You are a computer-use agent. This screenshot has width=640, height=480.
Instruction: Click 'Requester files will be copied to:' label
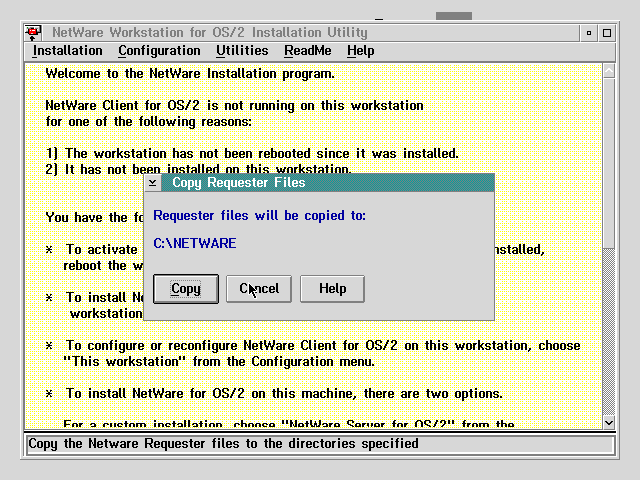260,216
